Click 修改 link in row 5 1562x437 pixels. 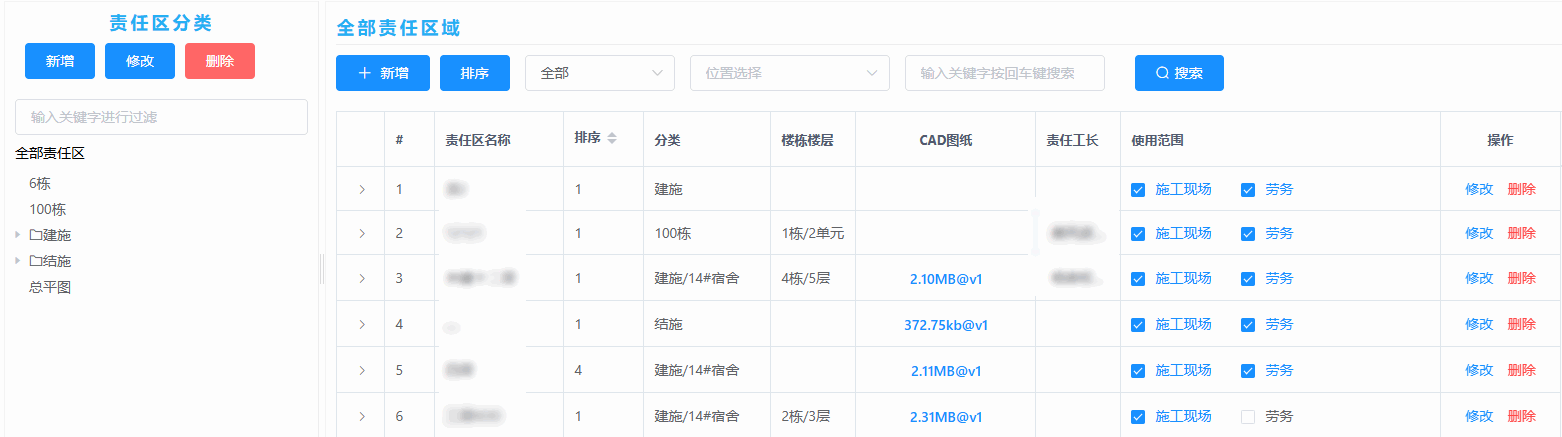click(x=1478, y=370)
